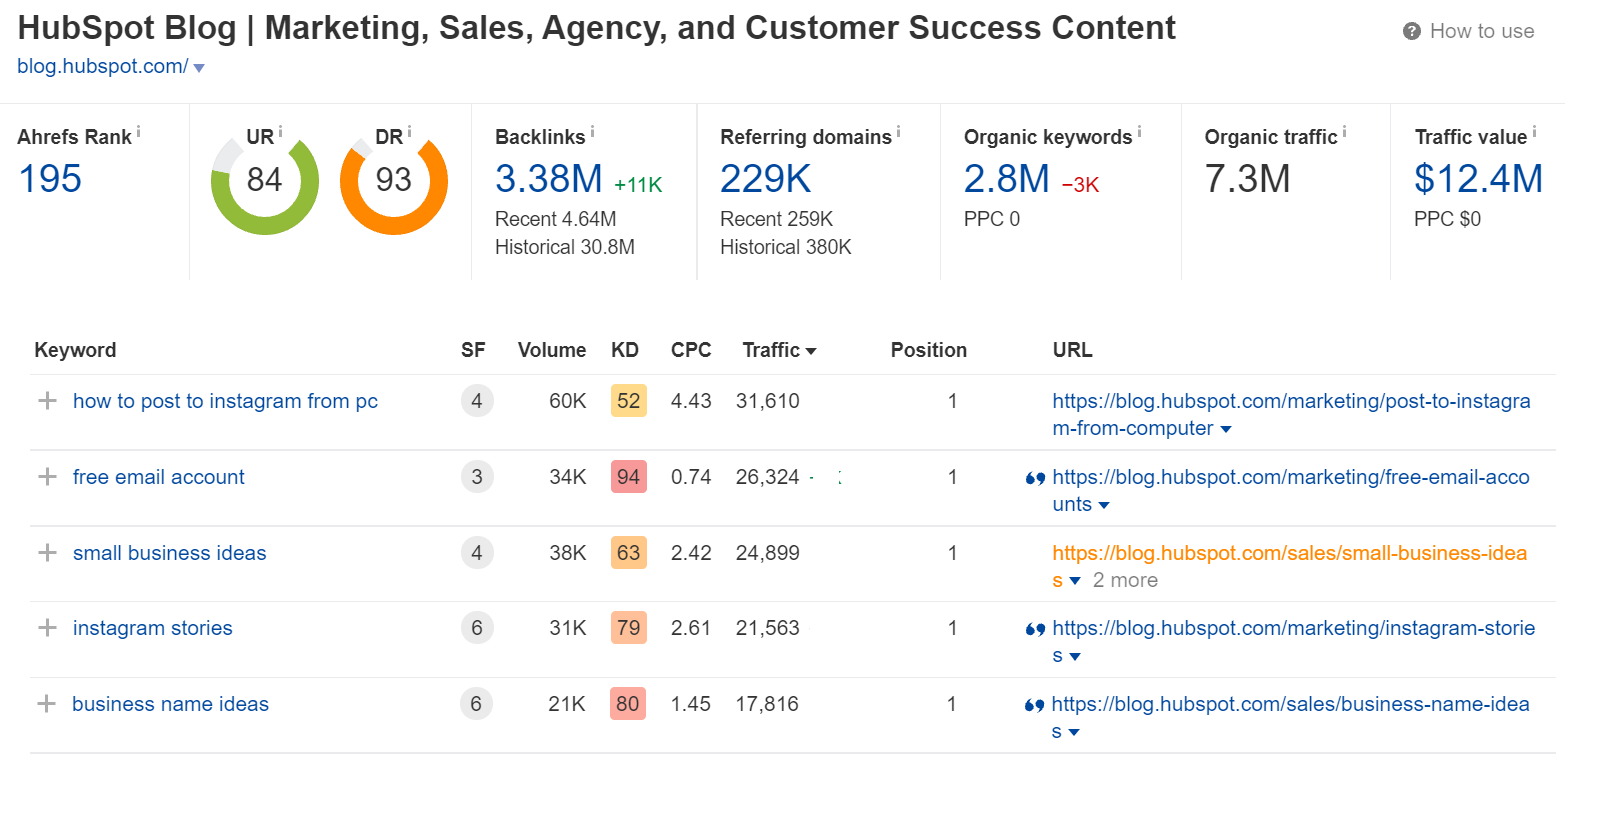Image resolution: width=1597 pixels, height=818 pixels.
Task: Click the KD 80 badge
Action: 627,704
